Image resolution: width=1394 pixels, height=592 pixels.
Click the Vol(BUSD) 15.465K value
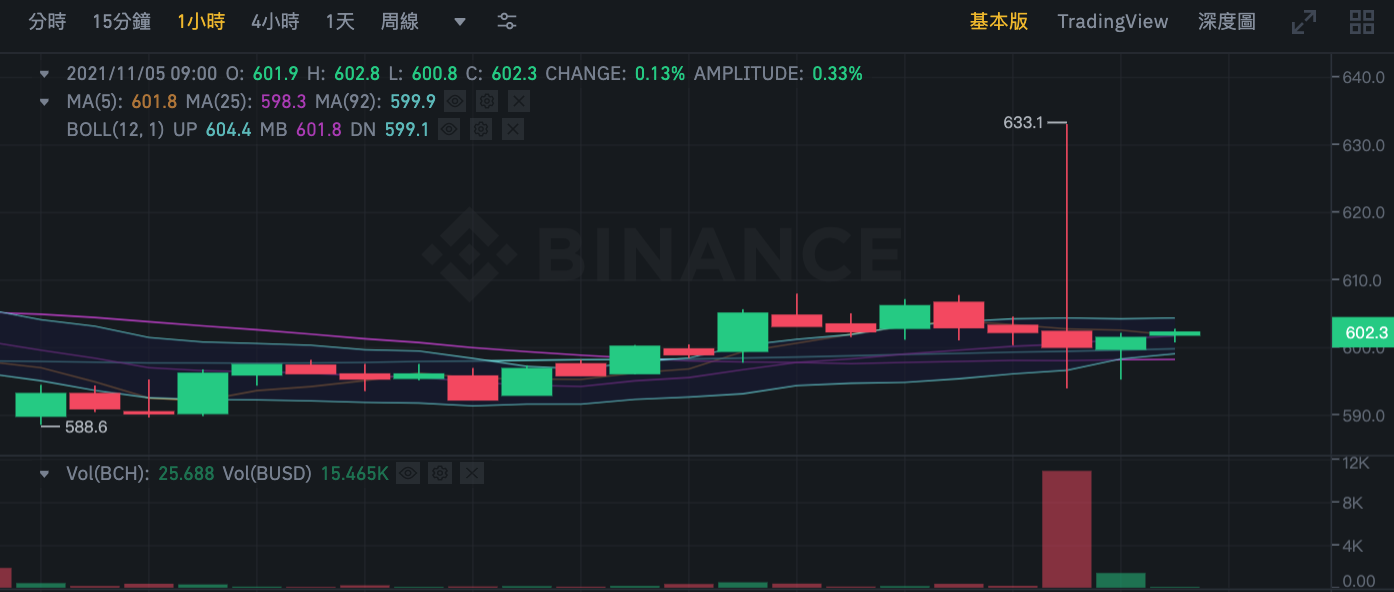pos(354,473)
